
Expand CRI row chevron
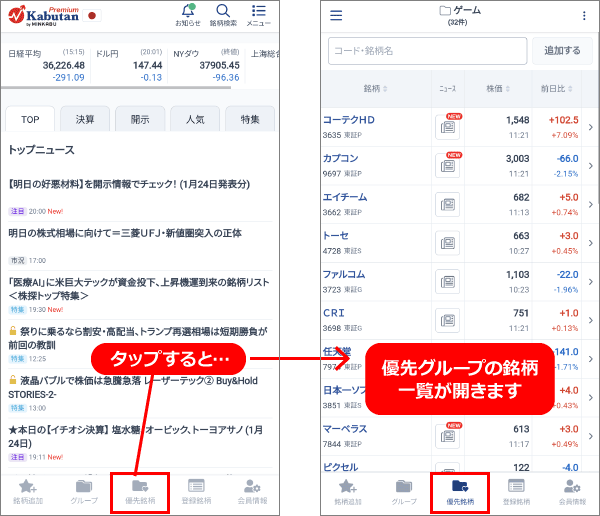[x=590, y=320]
